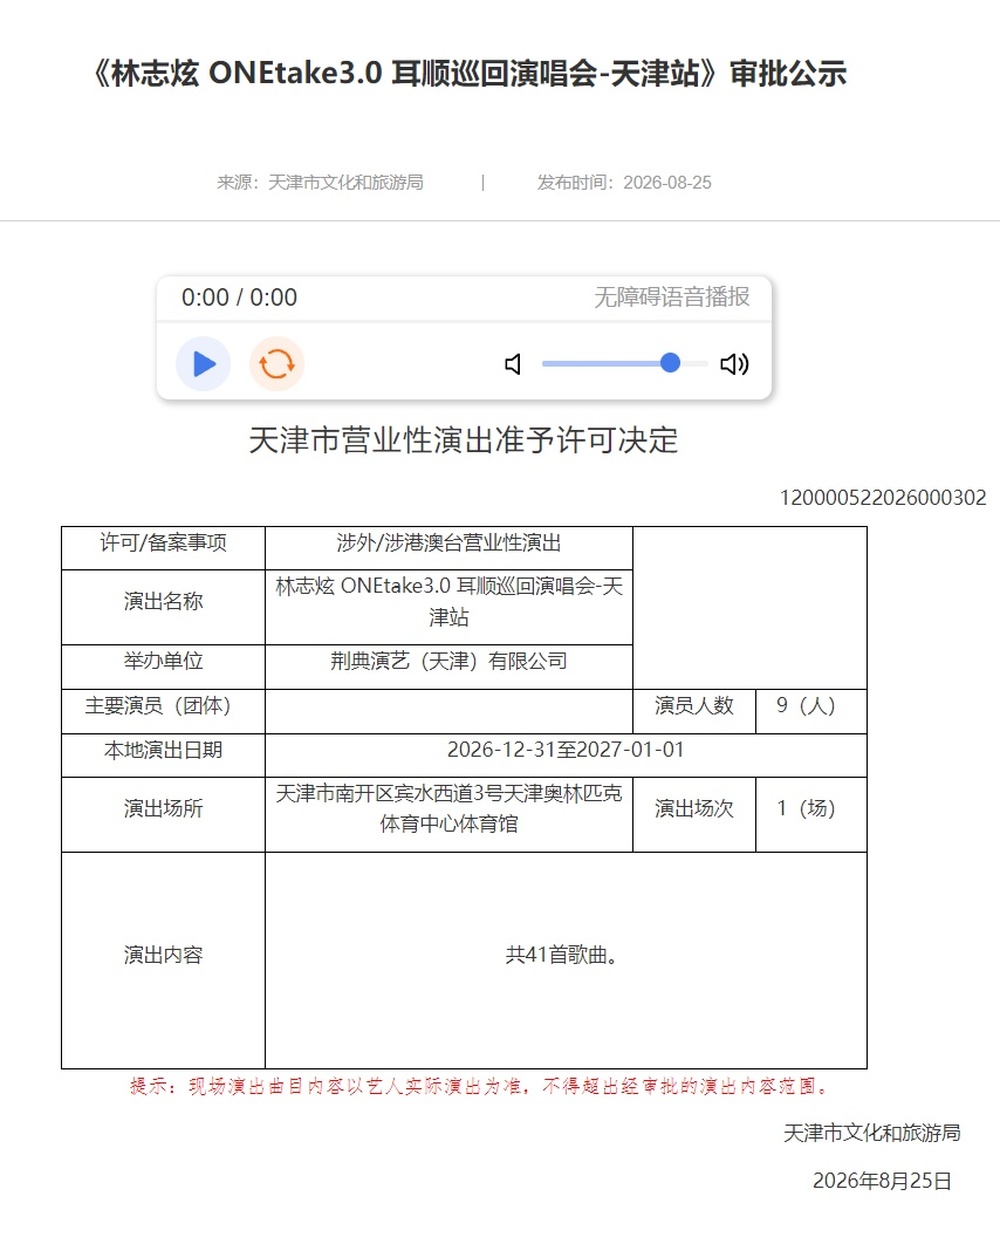The width and height of the screenshot is (1000, 1244).
Task: Click label cell 演出名称
Action: pyautogui.click(x=163, y=607)
